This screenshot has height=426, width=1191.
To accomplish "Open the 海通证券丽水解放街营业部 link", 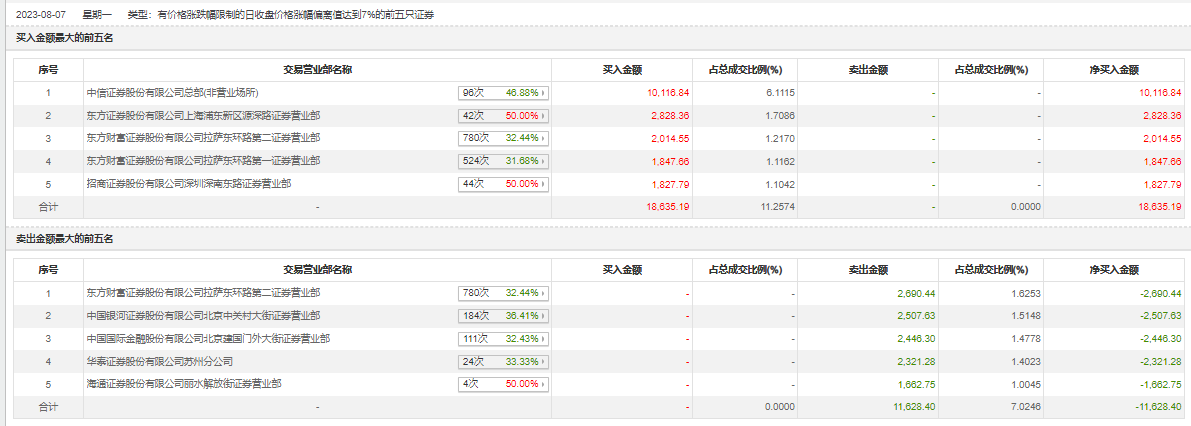I will [x=184, y=383].
